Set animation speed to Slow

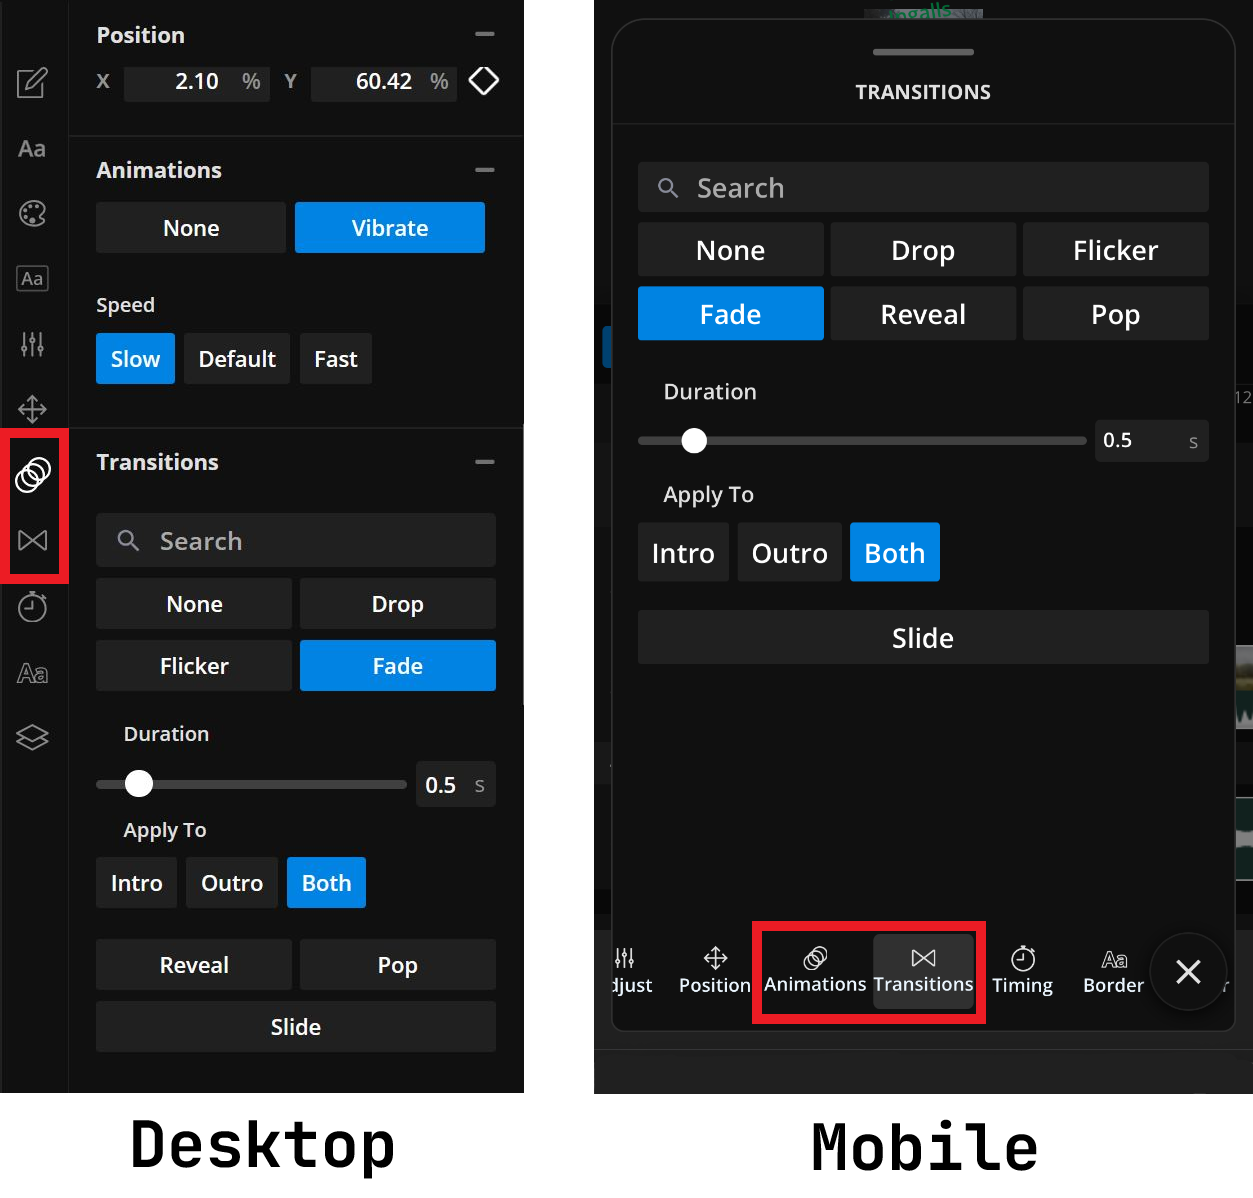[135, 359]
